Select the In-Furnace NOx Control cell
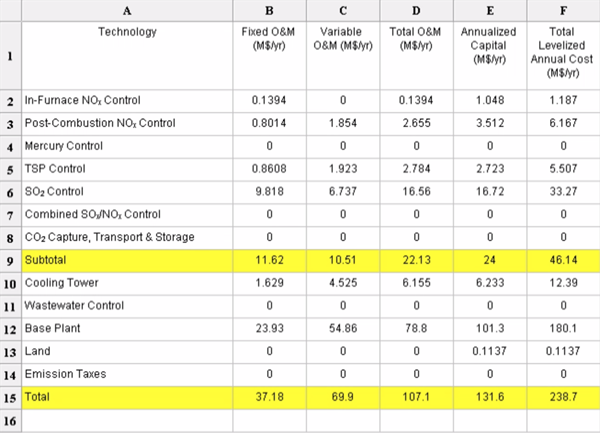This screenshot has height=433, width=600. click(127, 101)
